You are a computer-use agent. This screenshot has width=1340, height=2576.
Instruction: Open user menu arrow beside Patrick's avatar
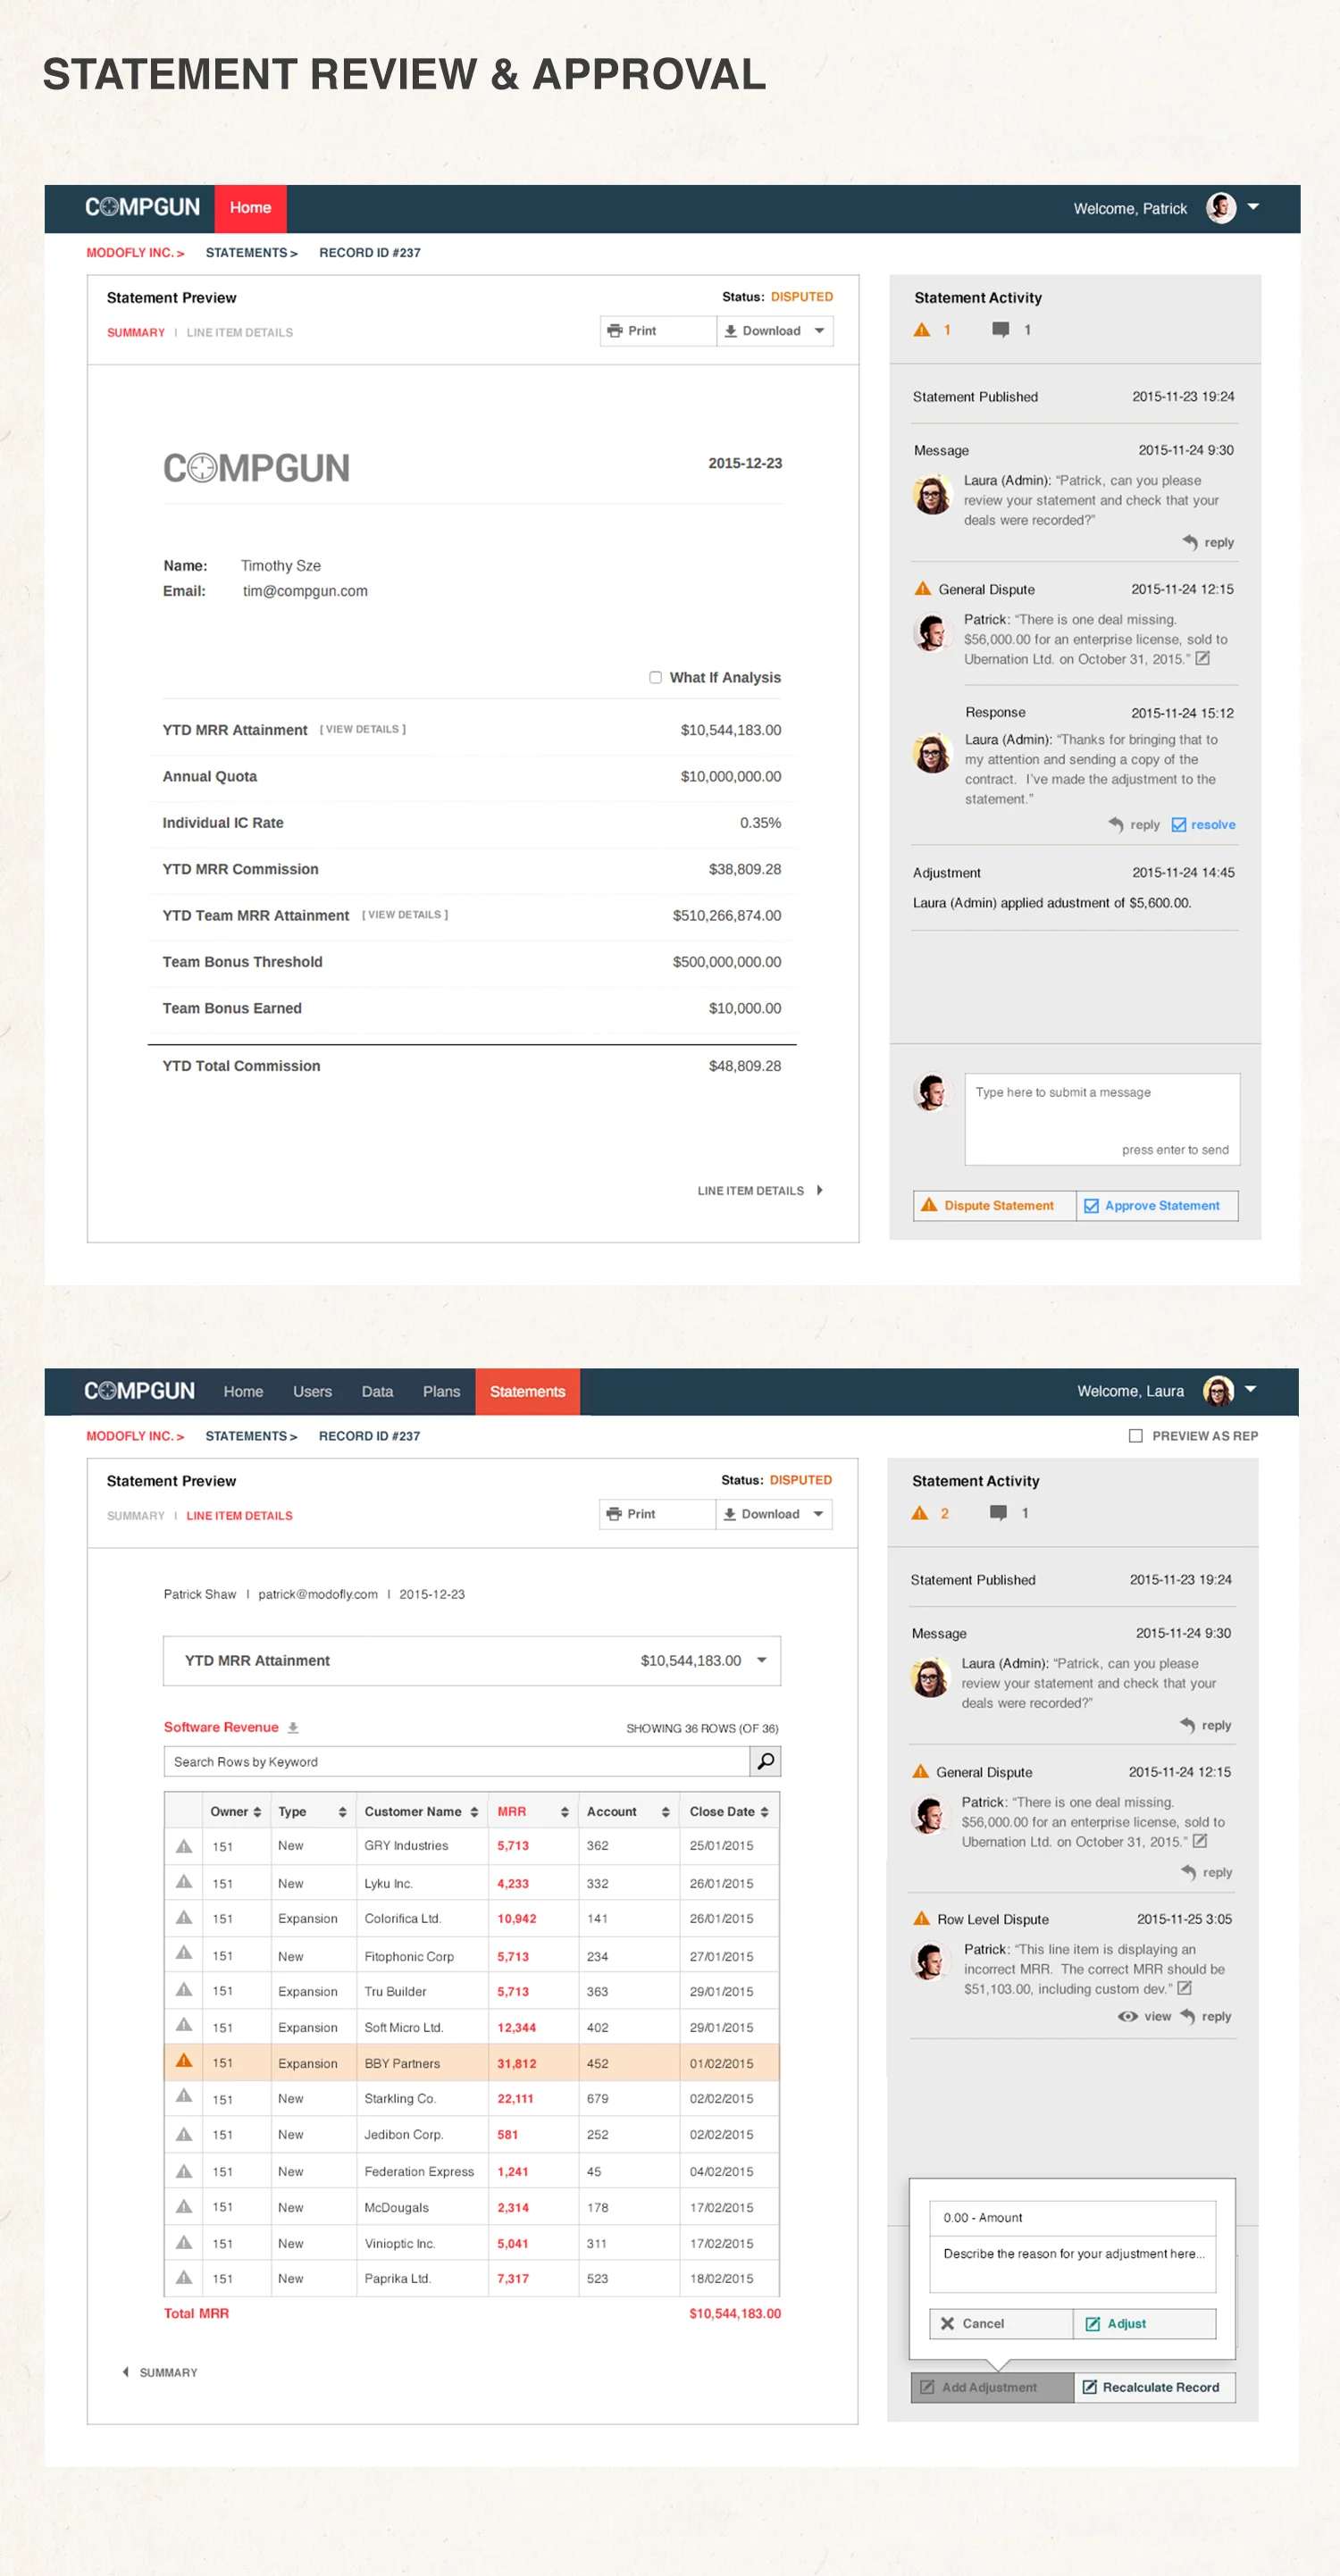[1253, 207]
